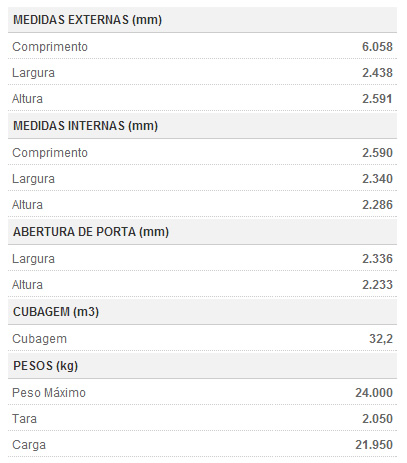Select the Cubagem row label
The image size is (407, 463).
point(40,339)
